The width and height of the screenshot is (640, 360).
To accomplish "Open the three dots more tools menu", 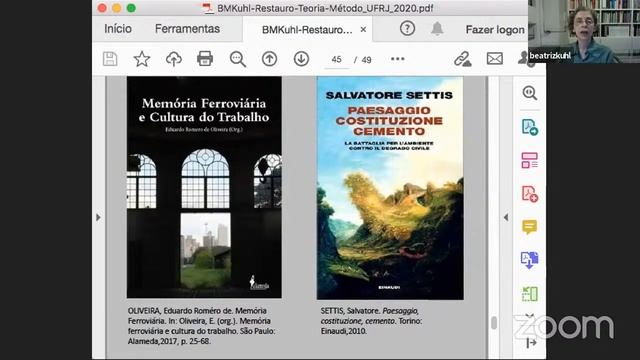I will tap(398, 59).
